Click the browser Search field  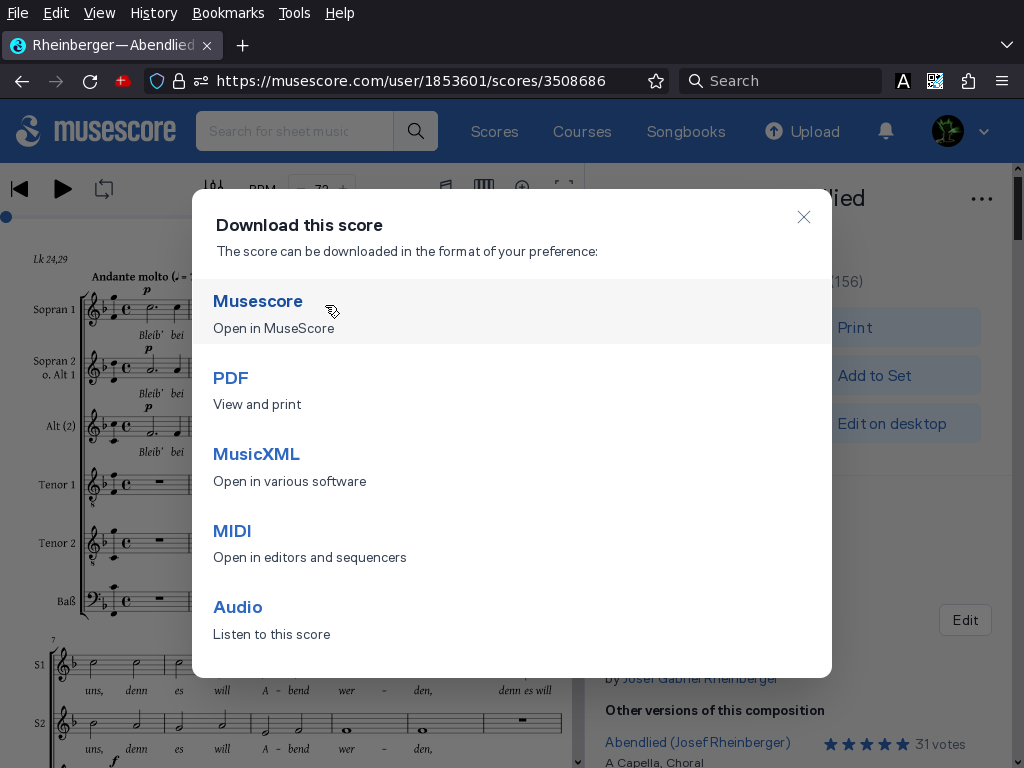point(780,81)
